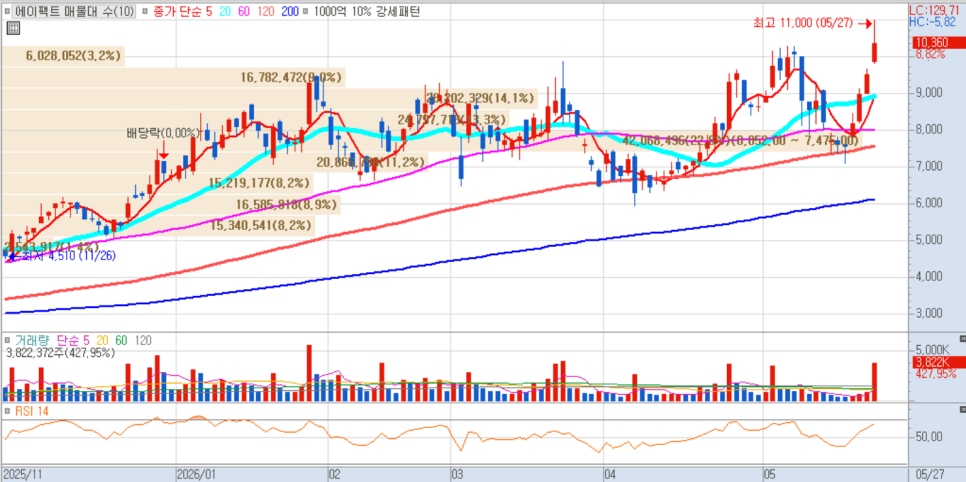Click the 최고 11,000 (05/27) high marker label
Viewport: 966px width, 482px height.
803,23
